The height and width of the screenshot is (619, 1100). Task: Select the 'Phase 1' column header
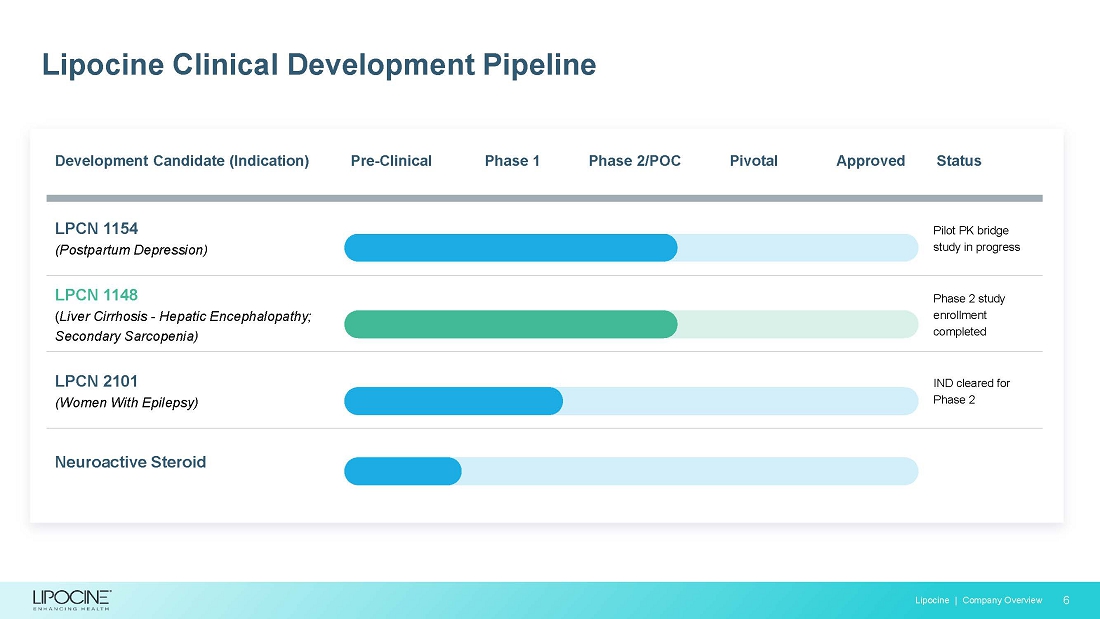[x=512, y=161]
